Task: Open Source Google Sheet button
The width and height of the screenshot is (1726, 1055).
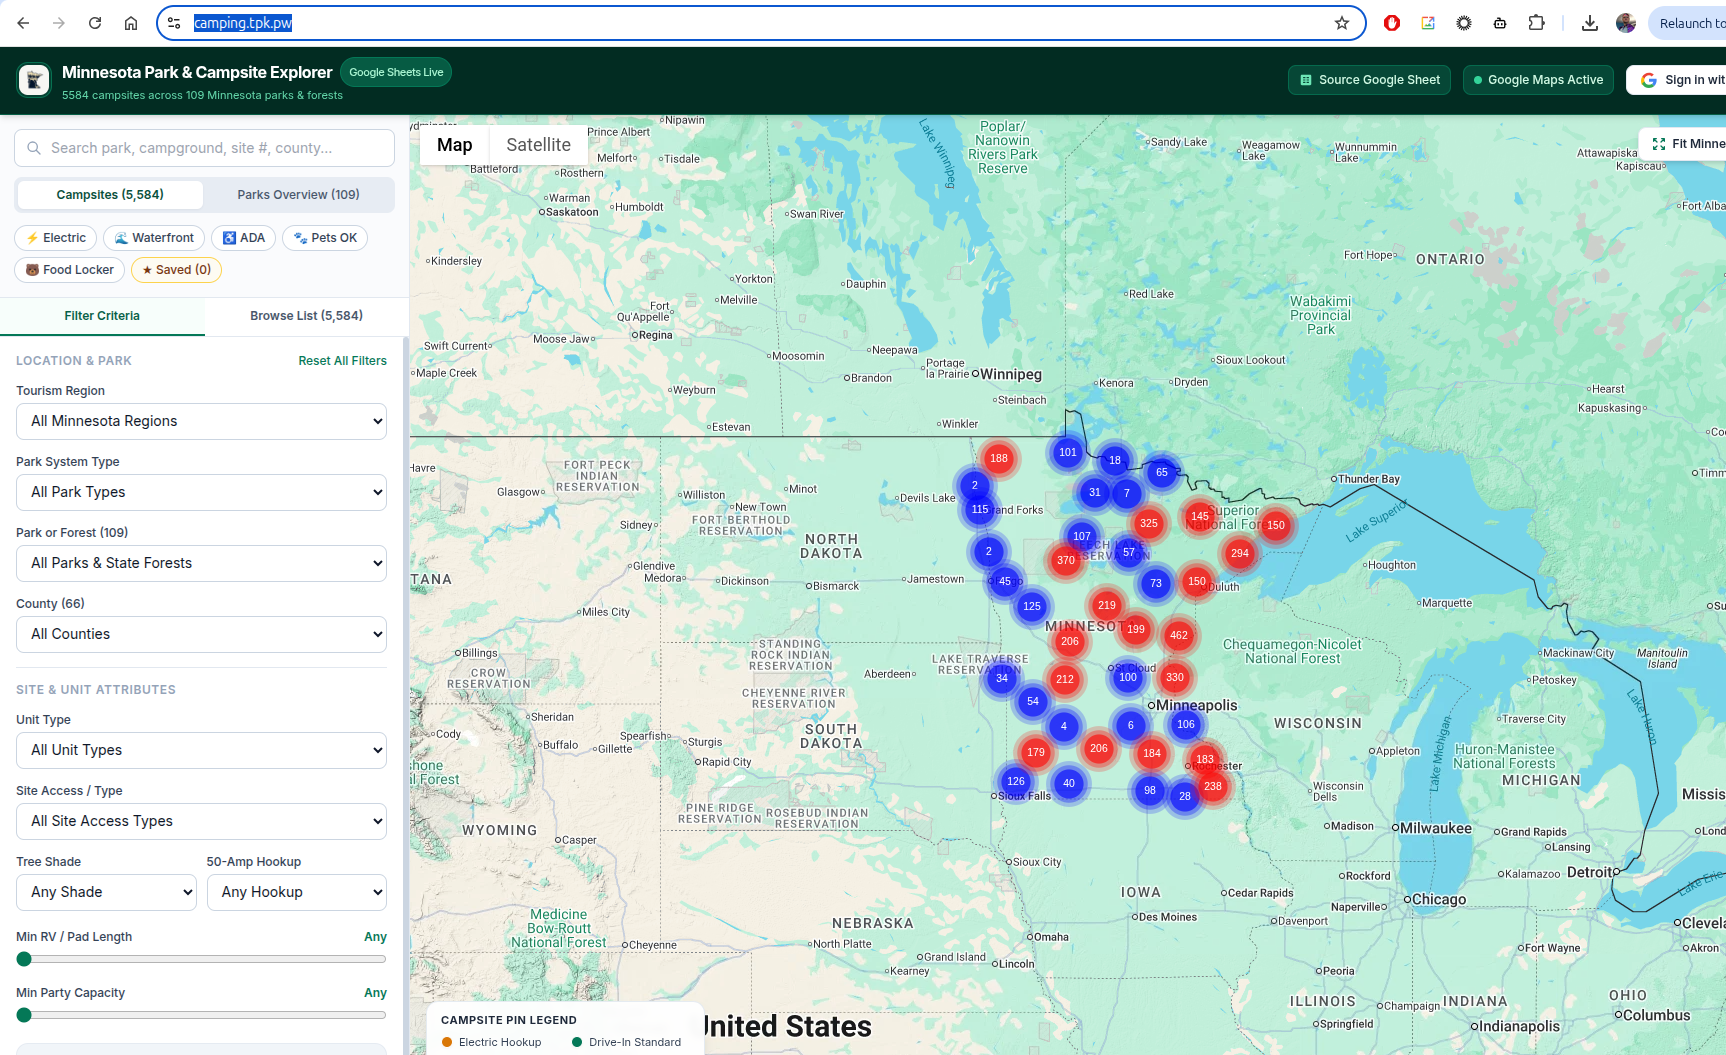Action: 1370,80
